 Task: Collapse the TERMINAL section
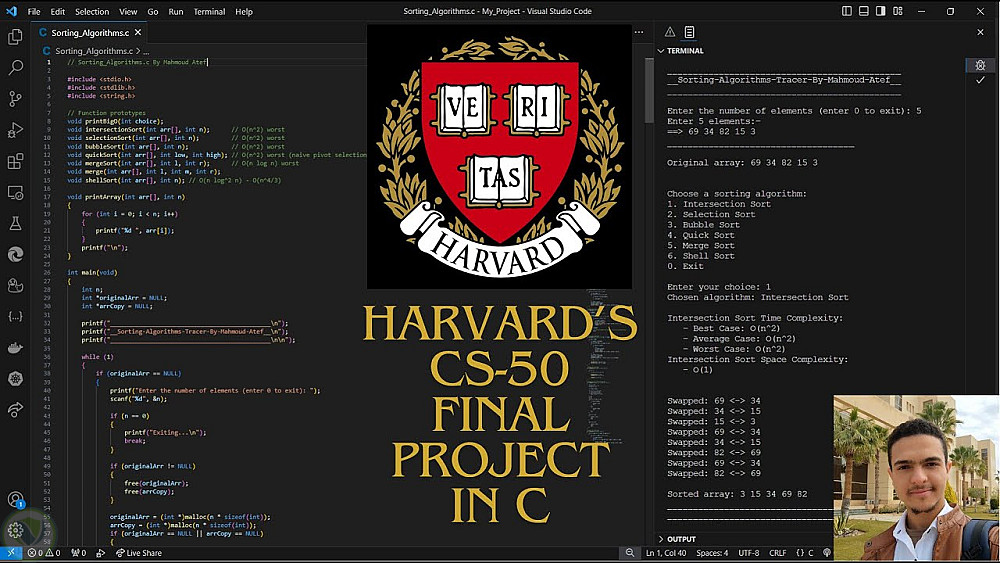681,50
